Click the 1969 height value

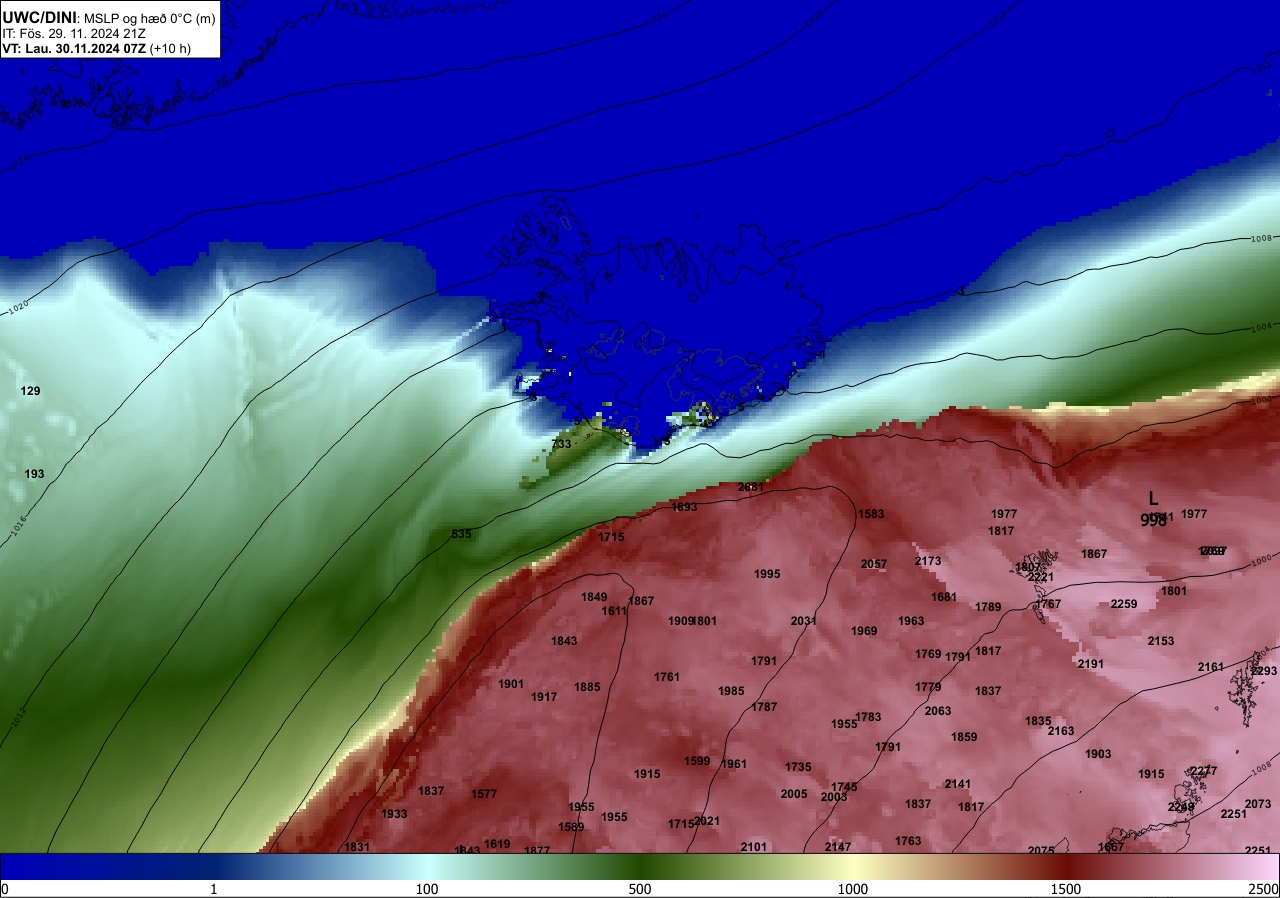864,631
